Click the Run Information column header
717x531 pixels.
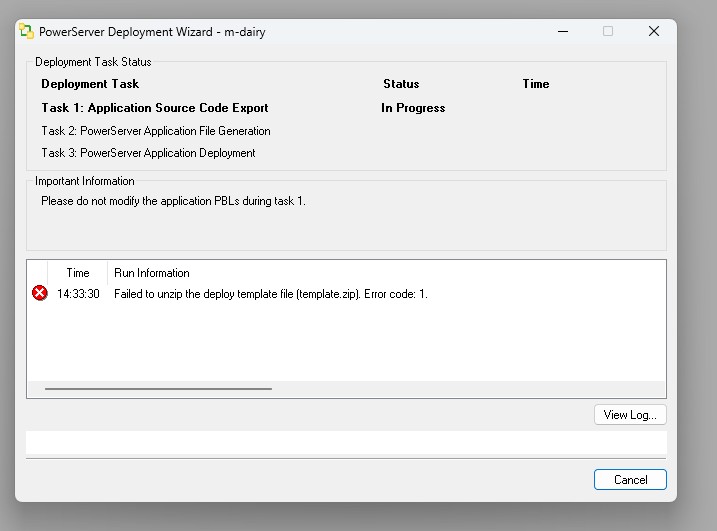(x=152, y=273)
